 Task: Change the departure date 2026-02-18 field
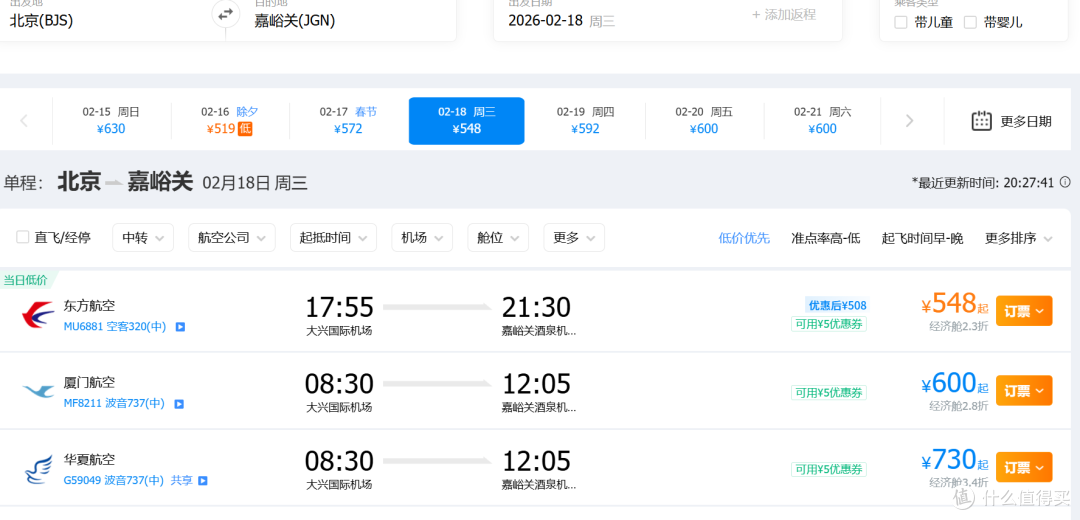pos(548,21)
